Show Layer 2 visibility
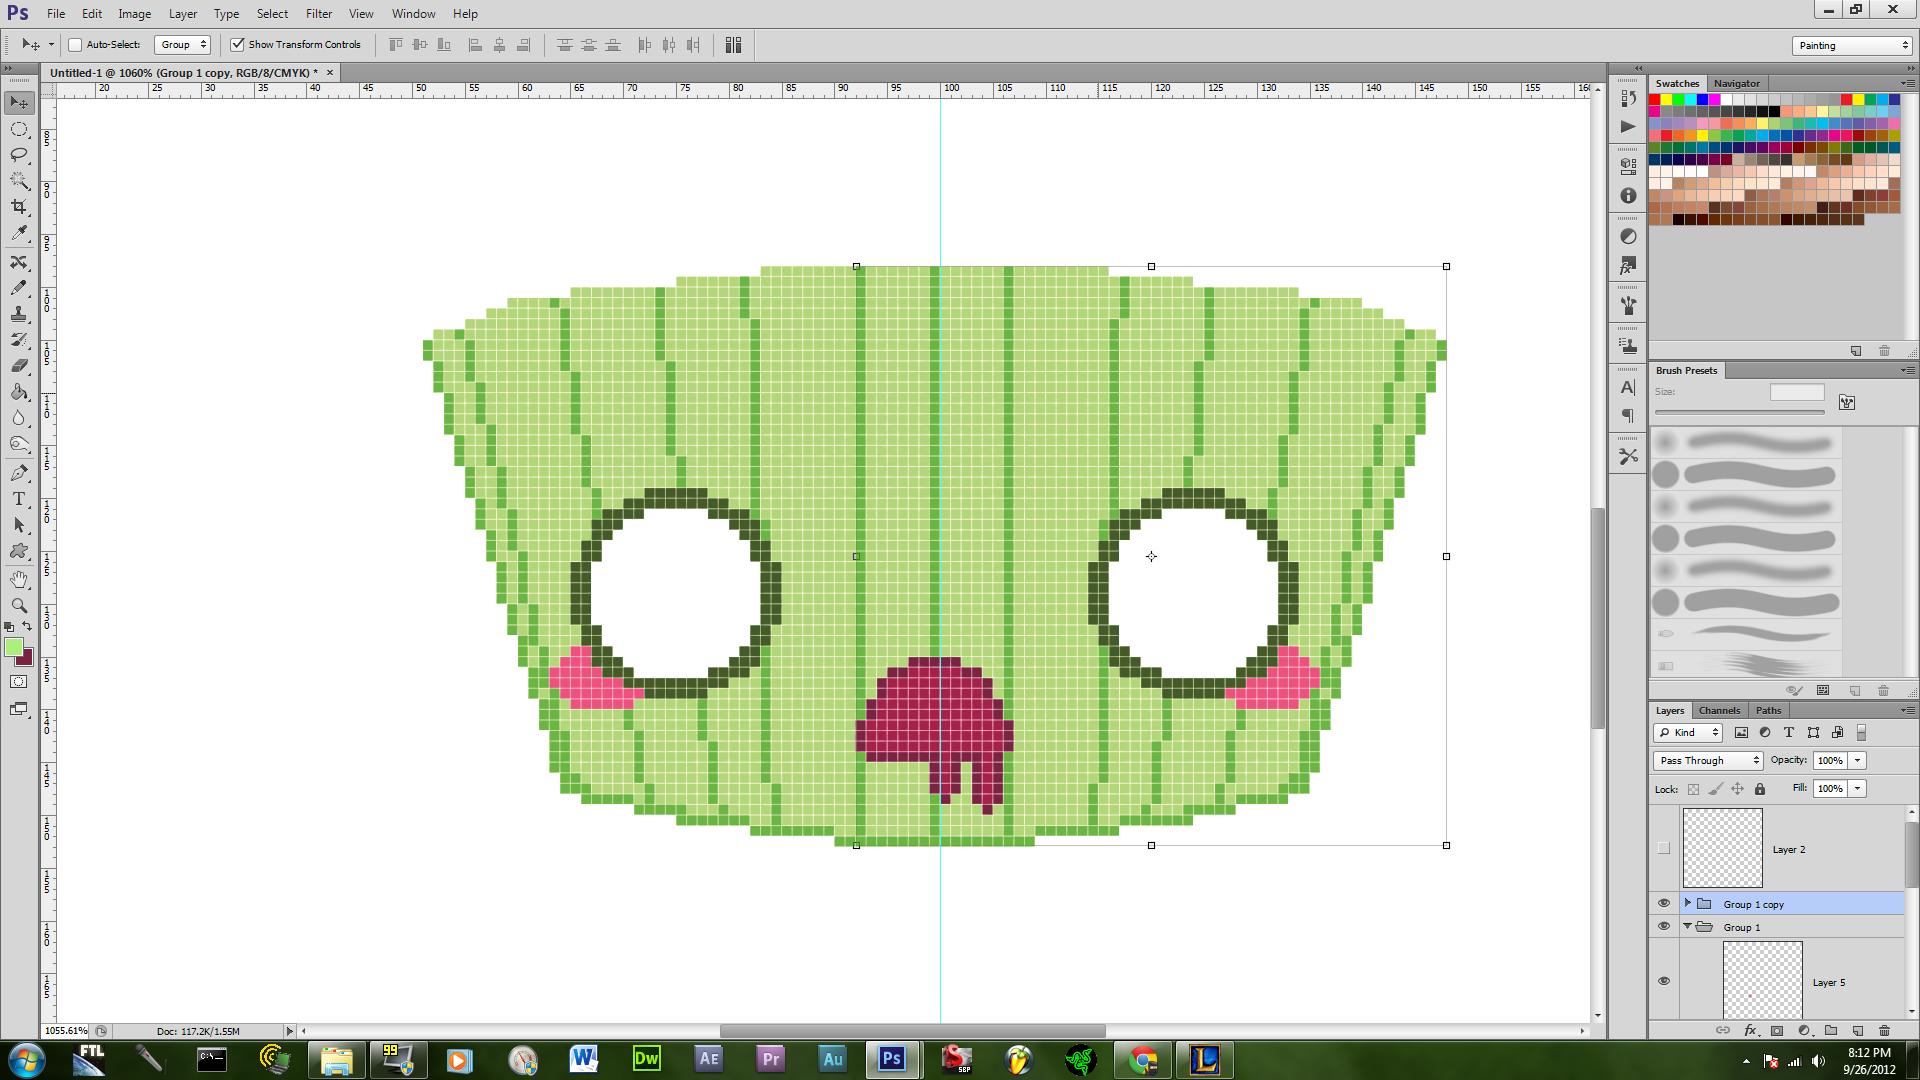 point(1664,849)
